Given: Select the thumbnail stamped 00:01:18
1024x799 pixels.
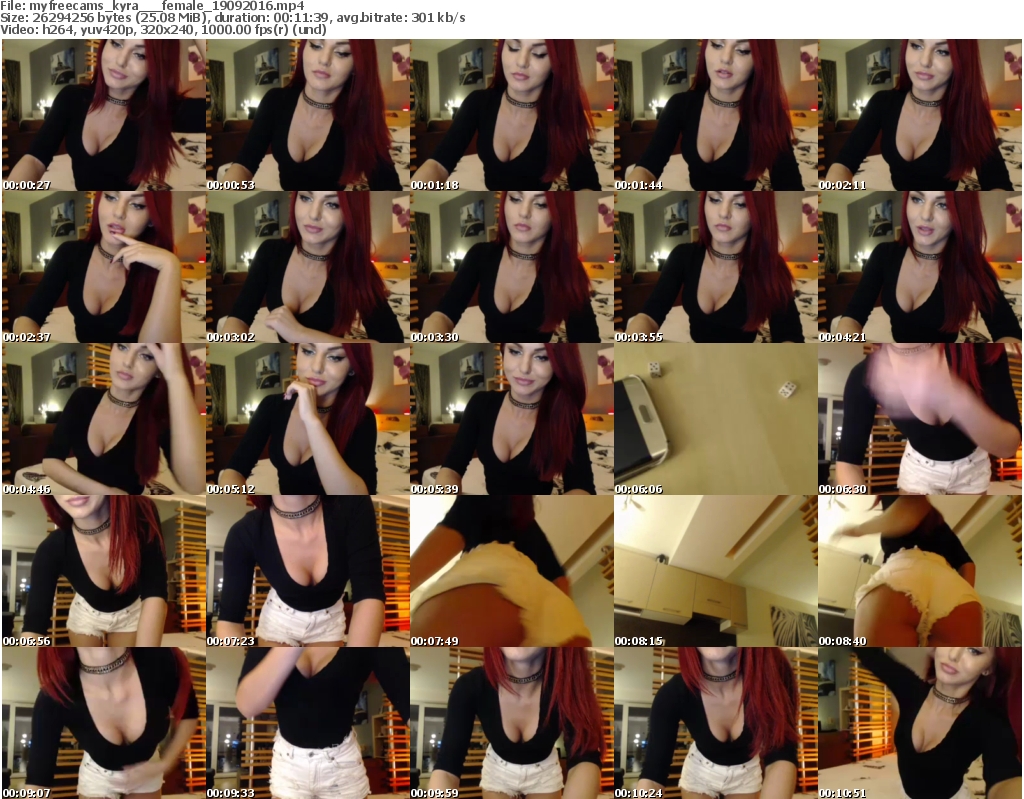Looking at the screenshot, I should coord(512,115).
